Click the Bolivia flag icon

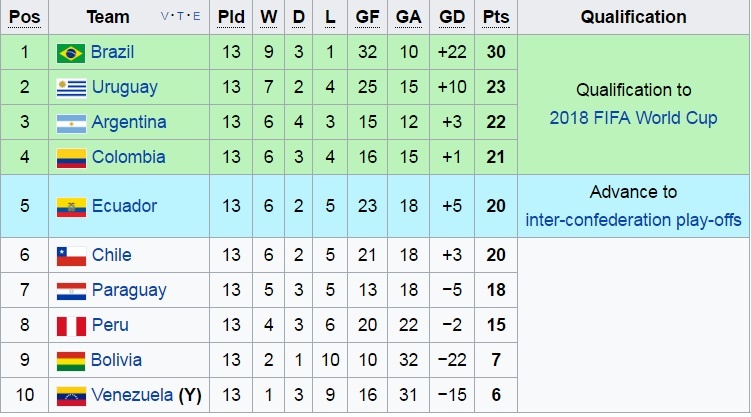[x=70, y=360]
